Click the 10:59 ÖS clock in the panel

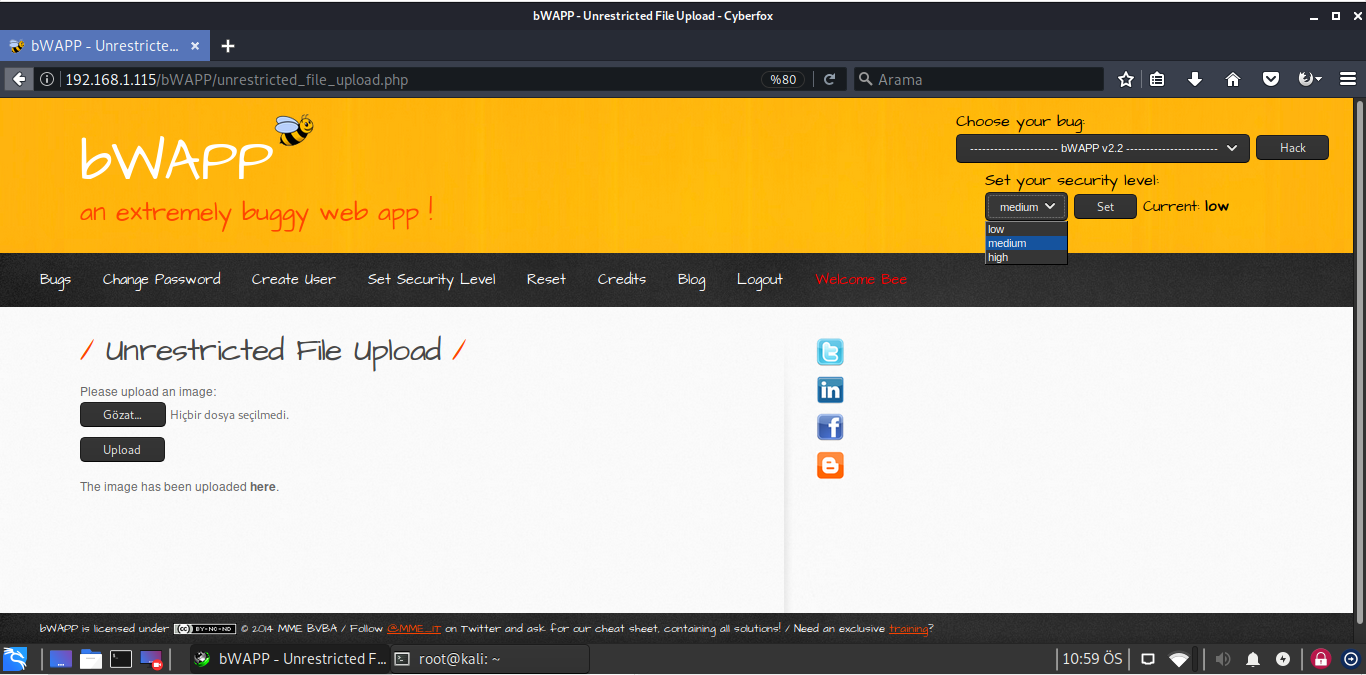1093,659
